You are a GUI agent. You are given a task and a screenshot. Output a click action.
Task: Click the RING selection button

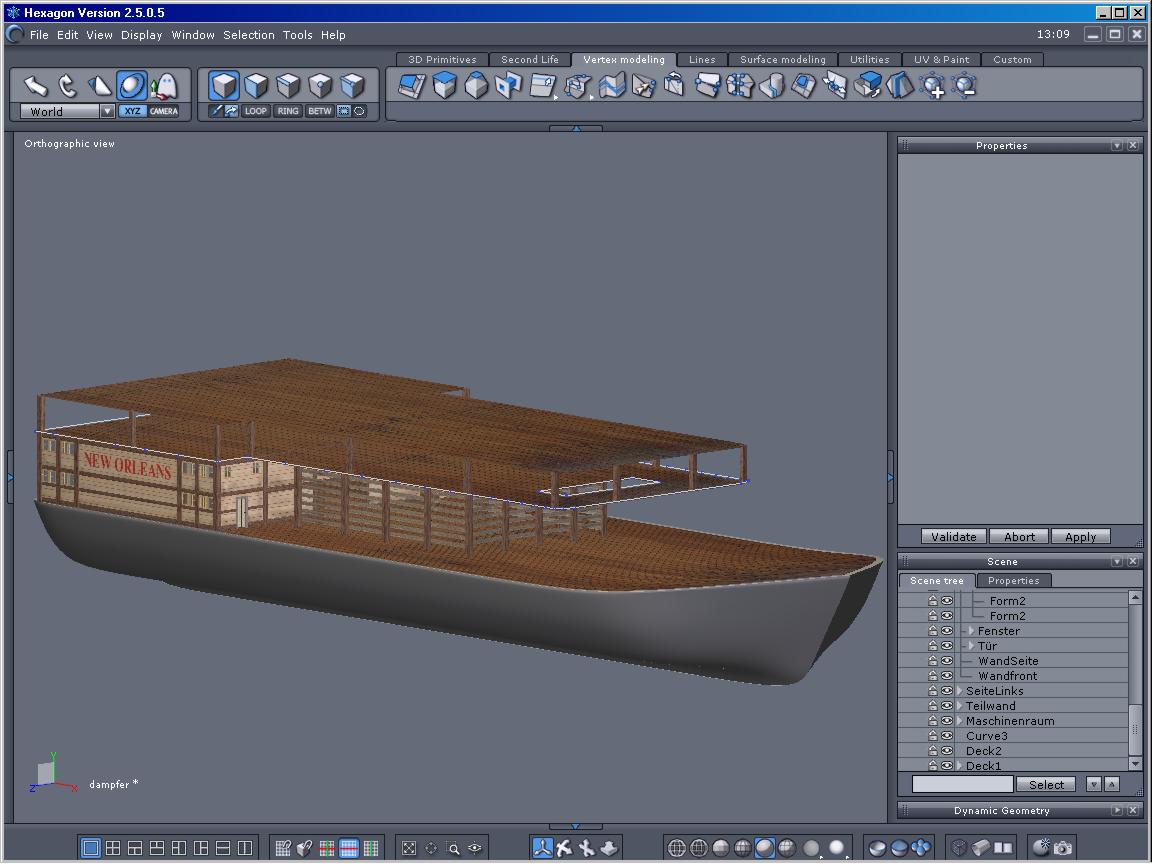coord(288,111)
